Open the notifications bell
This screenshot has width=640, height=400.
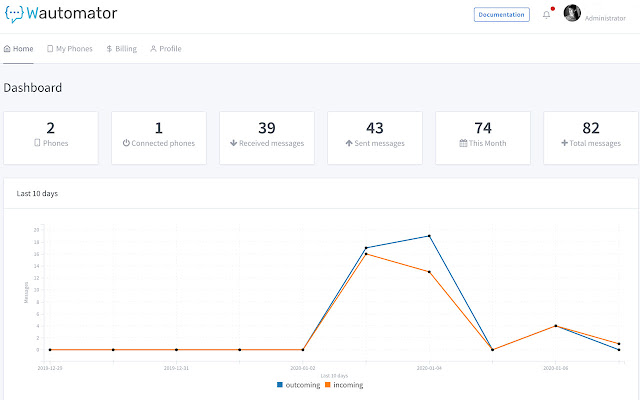point(546,15)
